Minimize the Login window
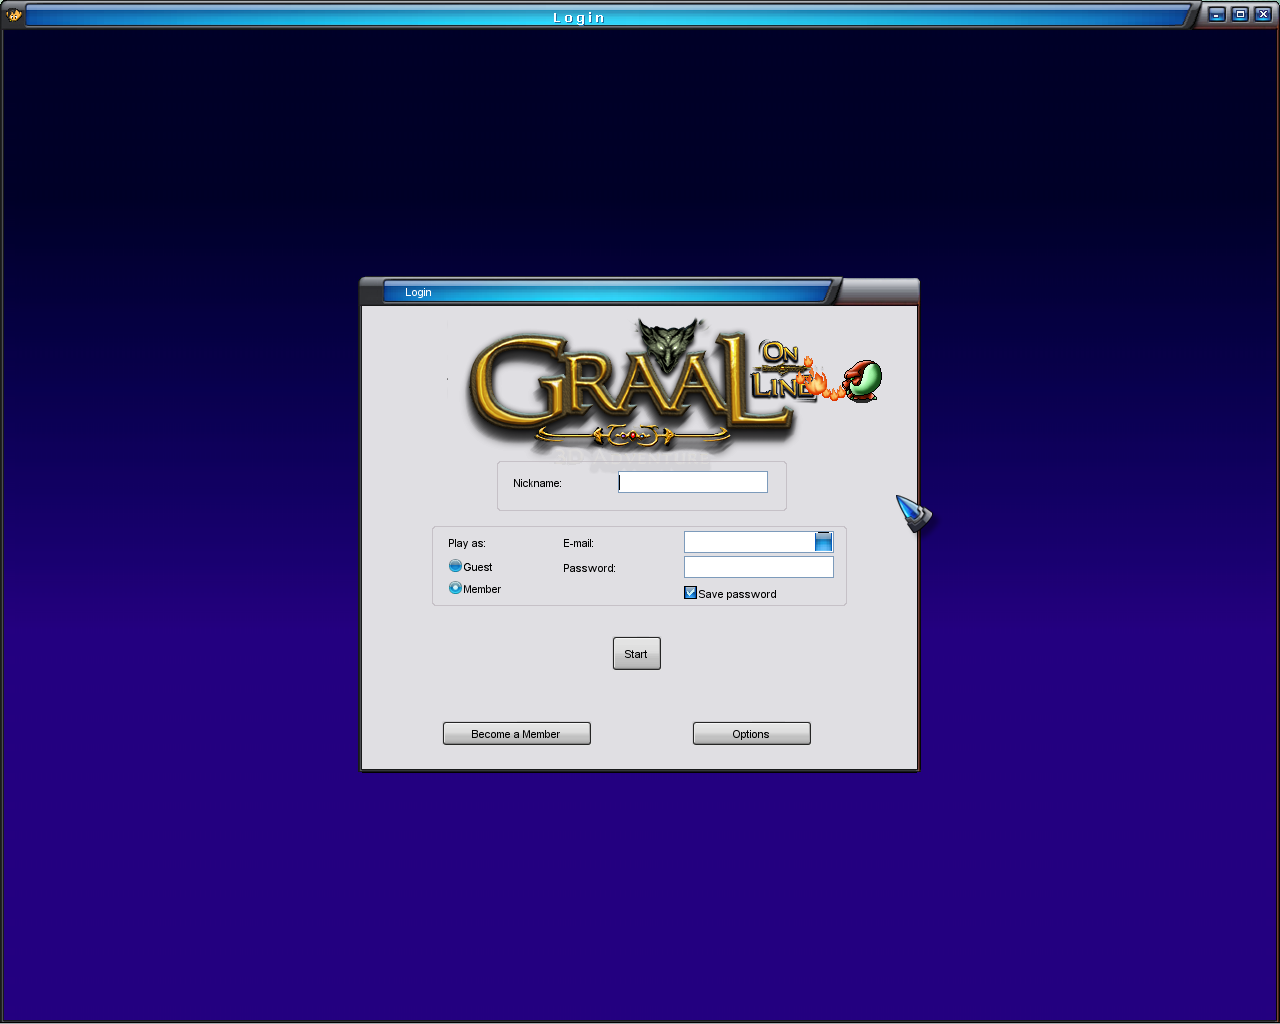The width and height of the screenshot is (1280, 1024). [1216, 15]
